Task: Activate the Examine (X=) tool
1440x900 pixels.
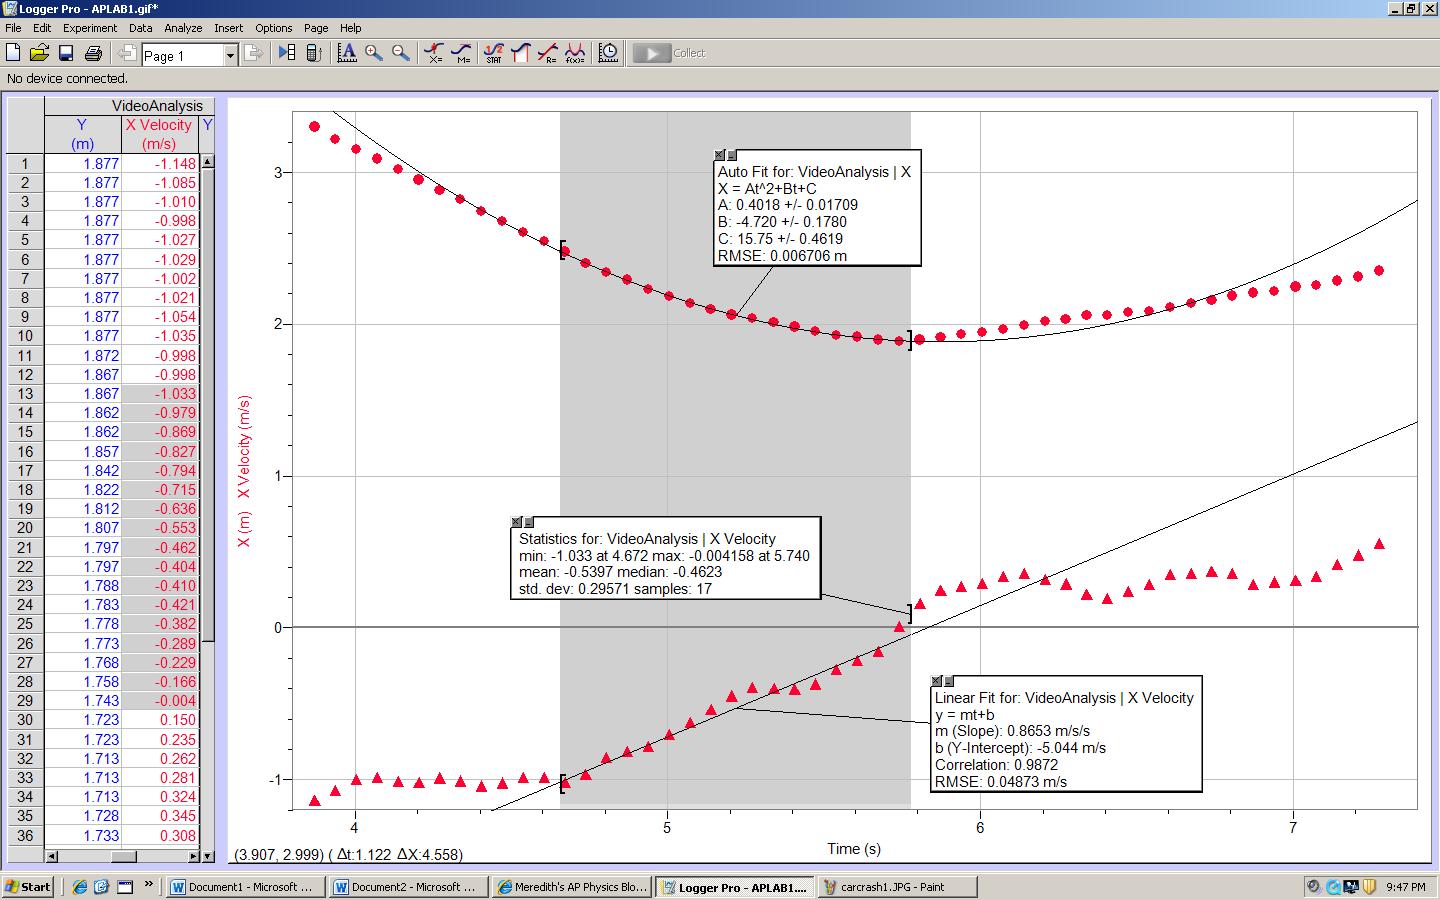Action: click(434, 53)
